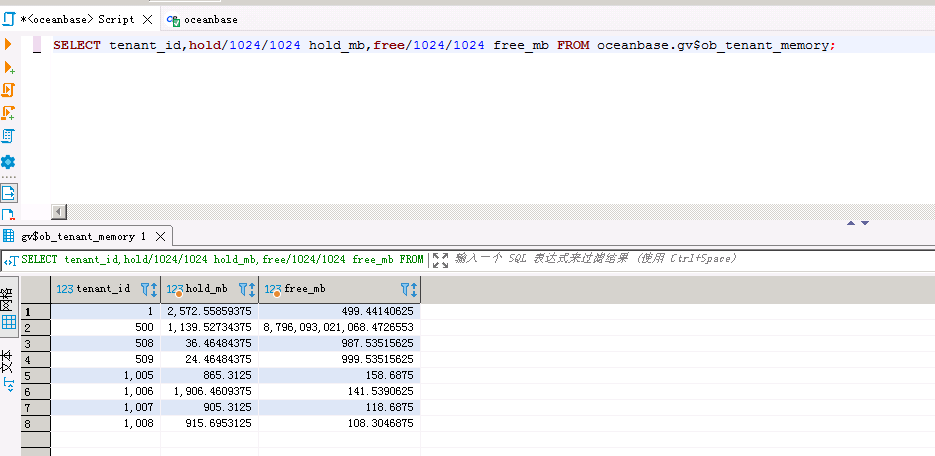Execute script in separate tabs icon

(x=8, y=113)
